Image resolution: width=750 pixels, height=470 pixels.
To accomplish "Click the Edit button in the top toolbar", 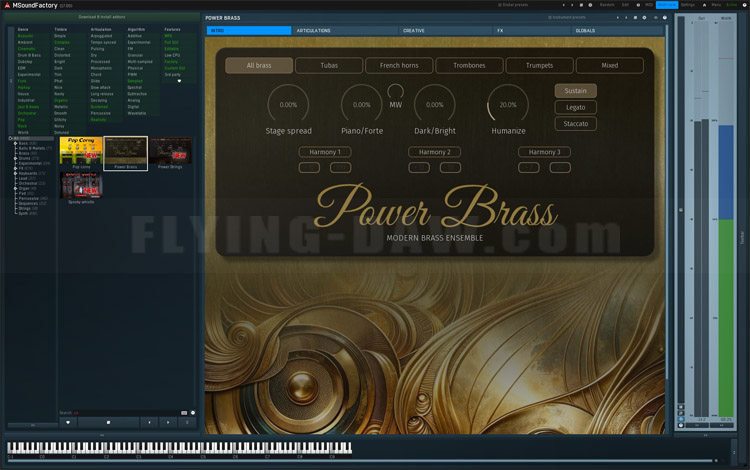I will pyautogui.click(x=625, y=5).
